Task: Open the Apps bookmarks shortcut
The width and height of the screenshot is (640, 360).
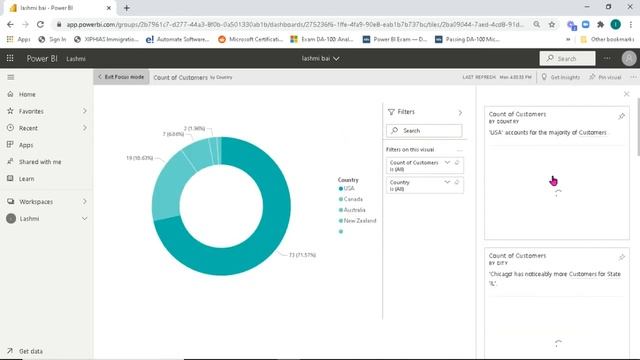Action: pyautogui.click(x=19, y=39)
